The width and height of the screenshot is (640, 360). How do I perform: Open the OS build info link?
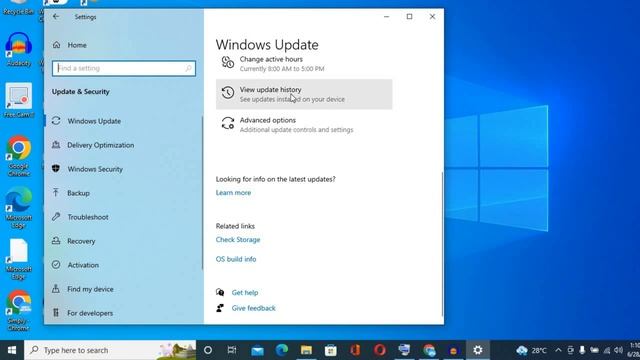(236, 259)
